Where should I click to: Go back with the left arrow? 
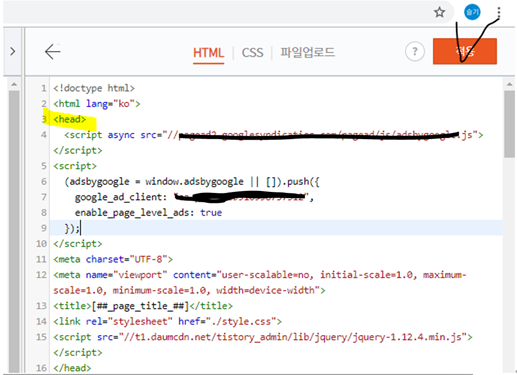tap(53, 52)
